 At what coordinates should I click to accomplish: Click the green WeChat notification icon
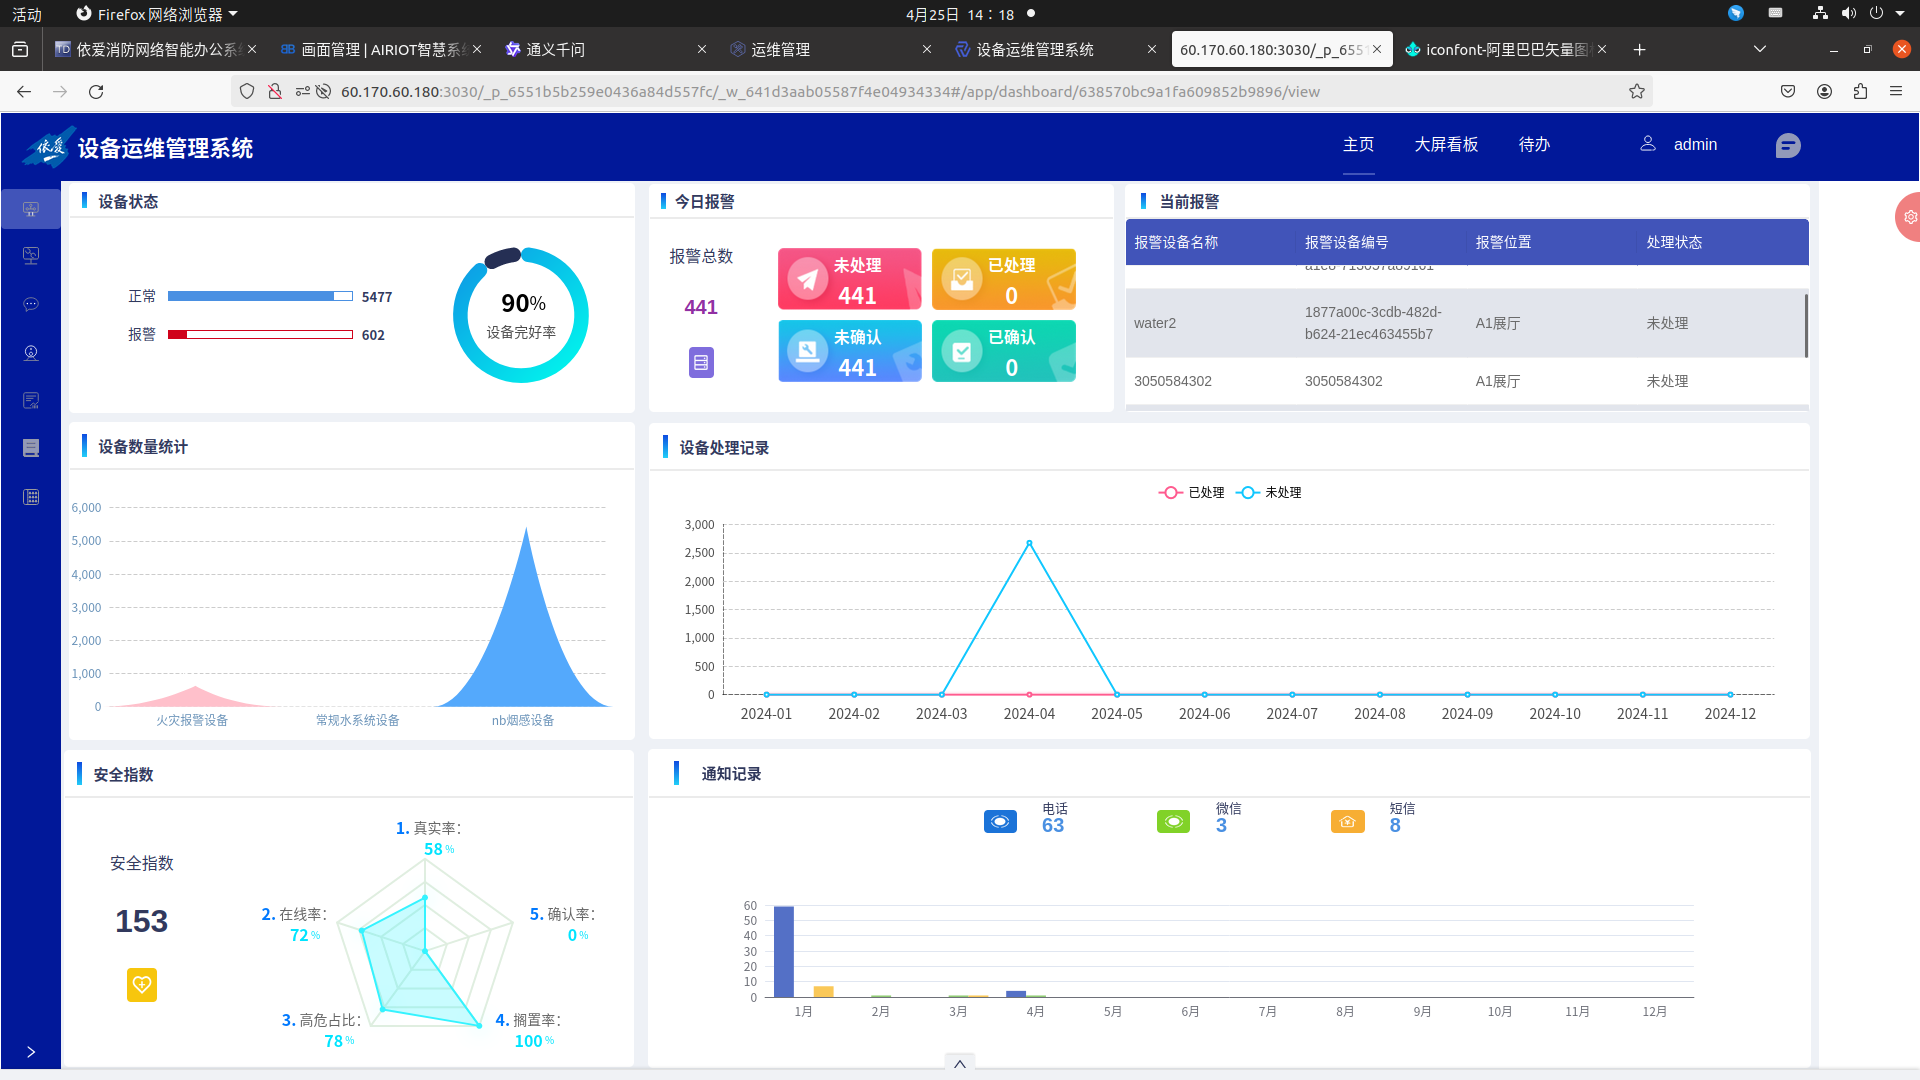[x=1173, y=822]
